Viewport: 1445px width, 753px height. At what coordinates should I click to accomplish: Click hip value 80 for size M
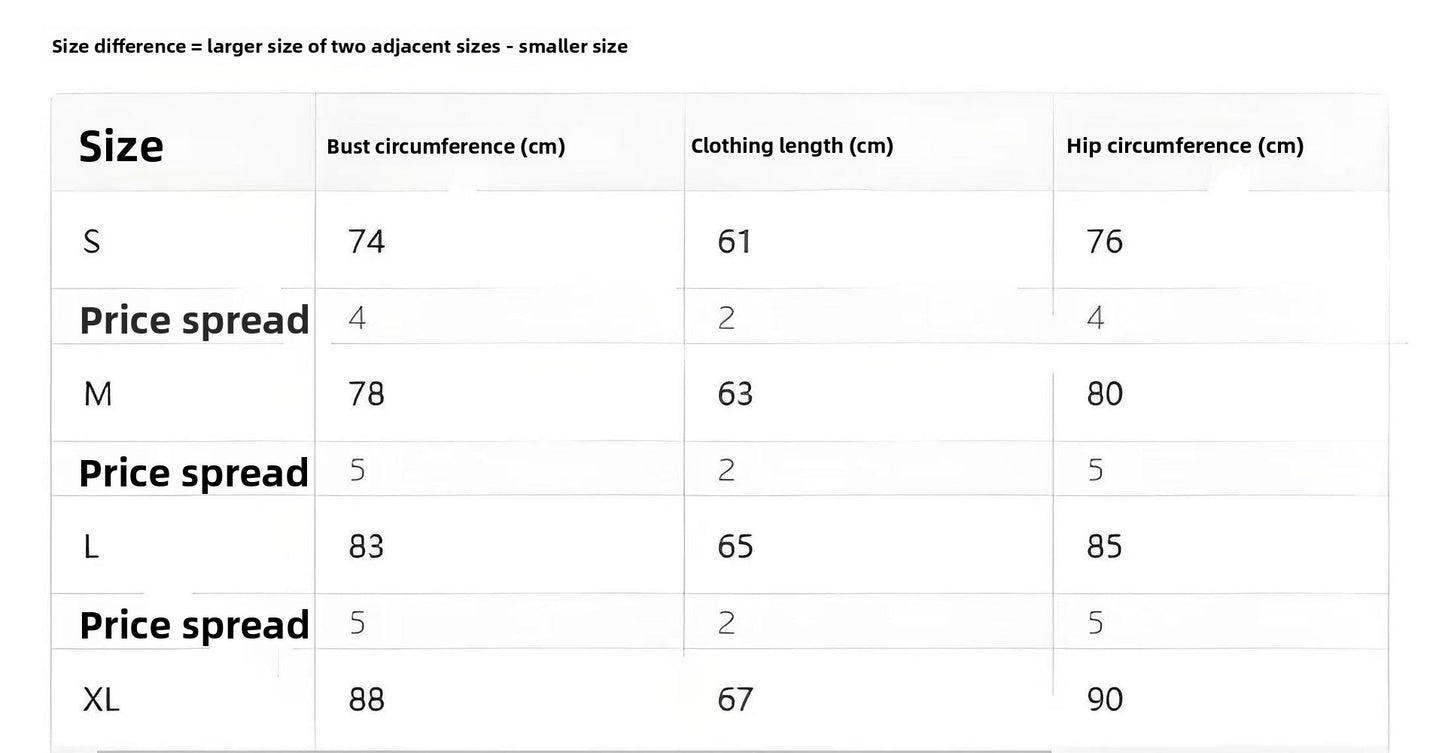pyautogui.click(x=1105, y=394)
